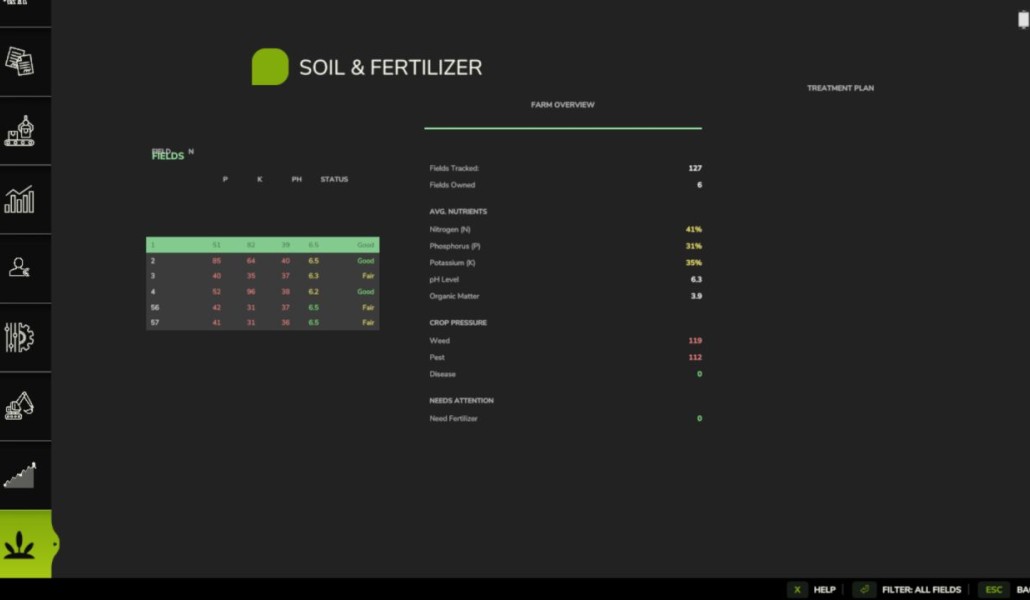The image size is (1030, 600).
Task: Click the SOIL & FERTILIZER title
Action: point(391,67)
